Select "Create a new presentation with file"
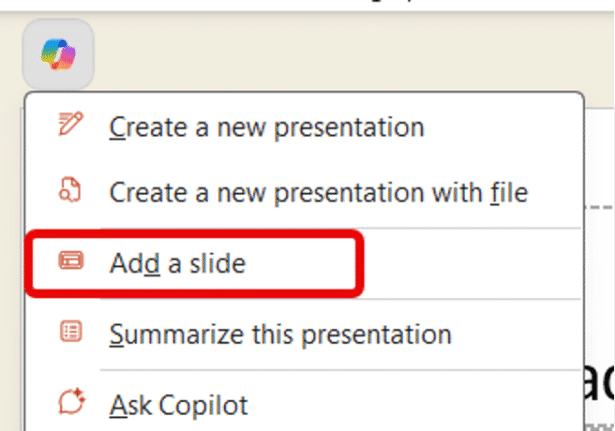 click(x=318, y=191)
